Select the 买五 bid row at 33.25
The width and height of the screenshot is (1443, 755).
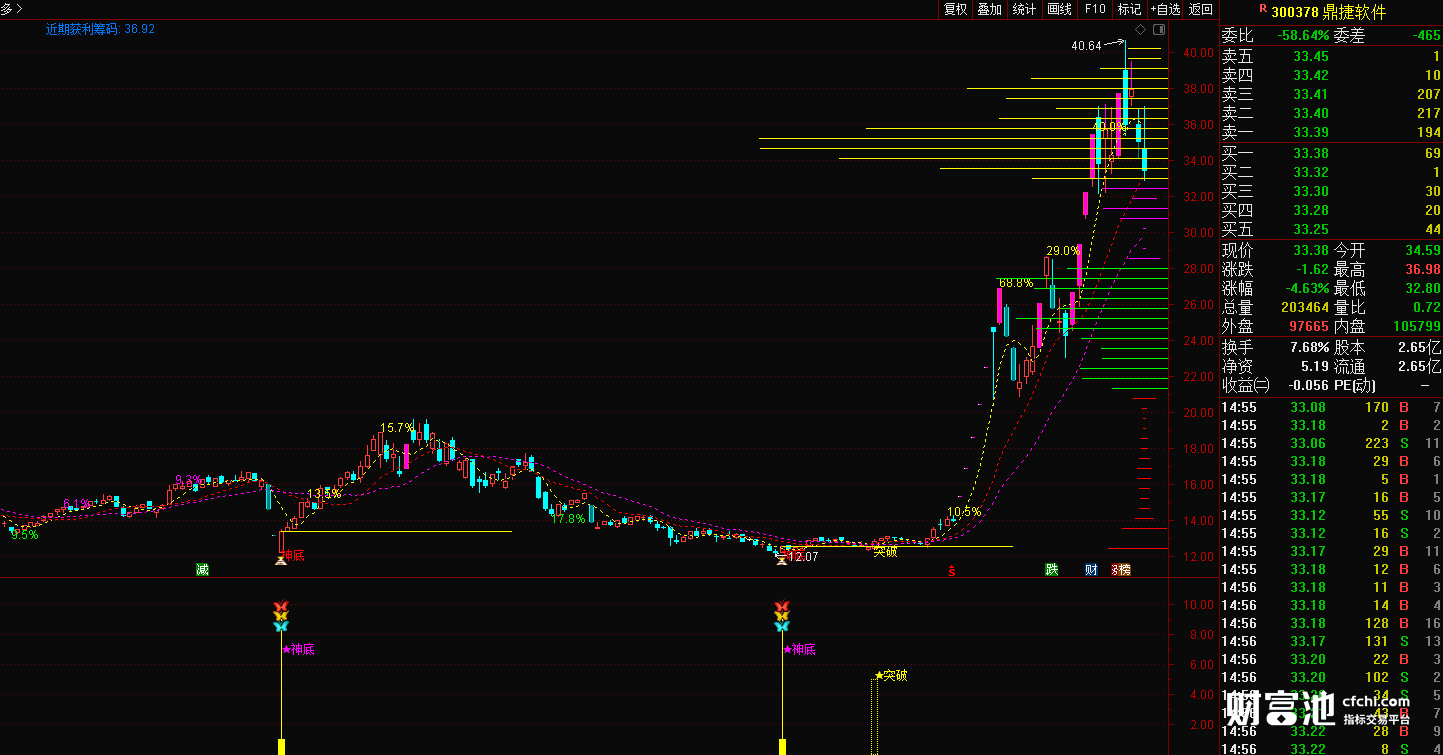1331,230
